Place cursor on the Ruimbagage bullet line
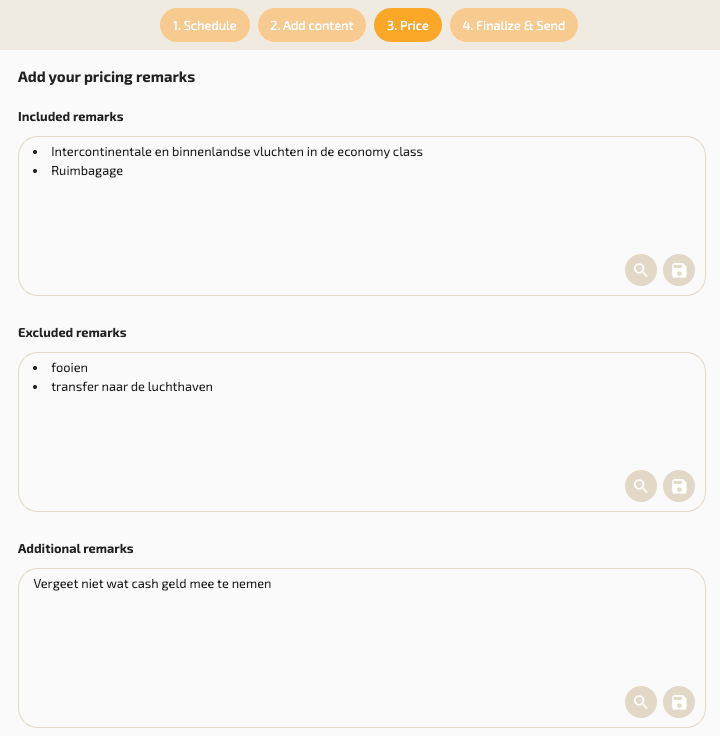 click(87, 171)
